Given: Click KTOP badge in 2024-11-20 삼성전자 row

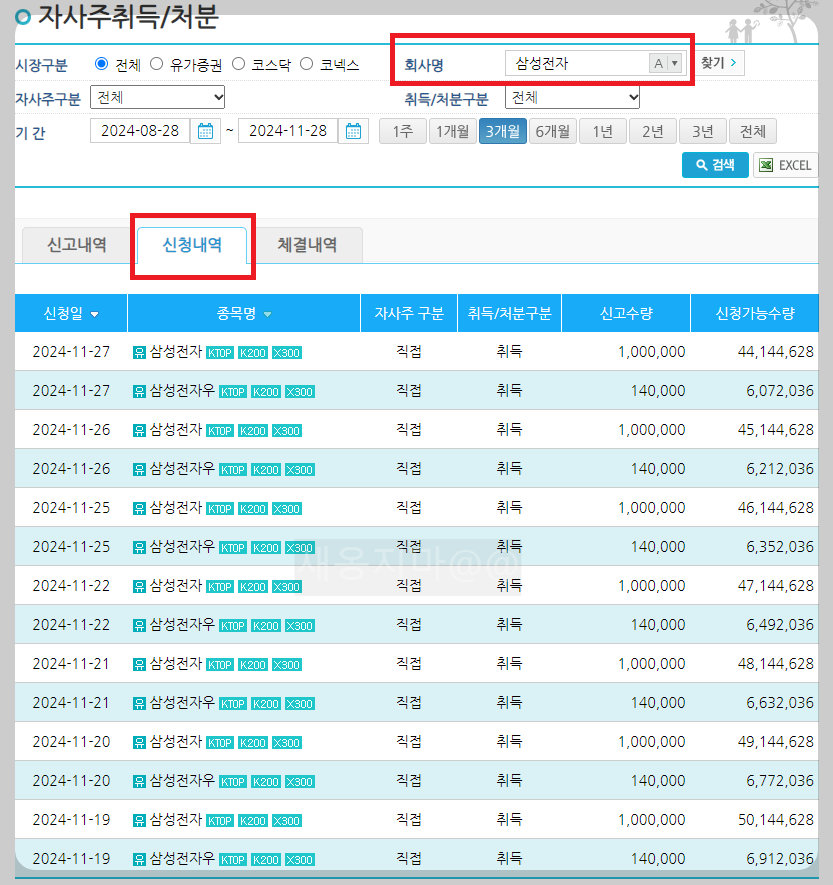Looking at the screenshot, I should (x=220, y=743).
